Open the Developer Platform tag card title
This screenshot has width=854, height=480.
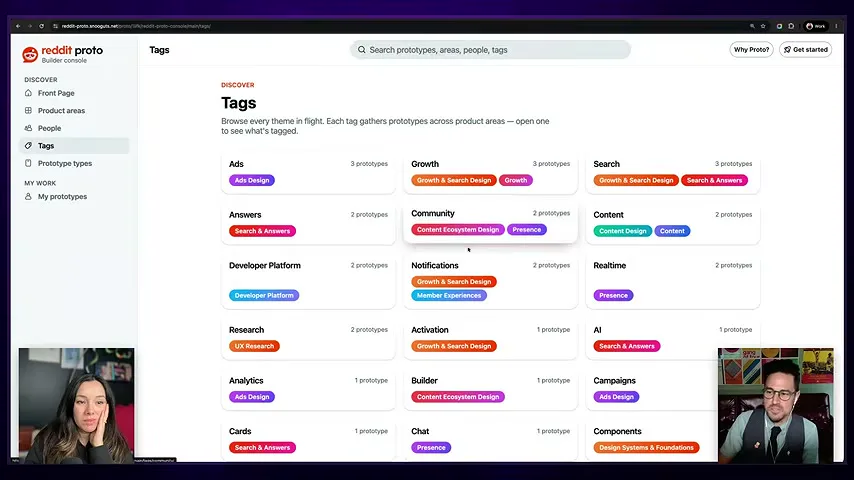click(265, 265)
